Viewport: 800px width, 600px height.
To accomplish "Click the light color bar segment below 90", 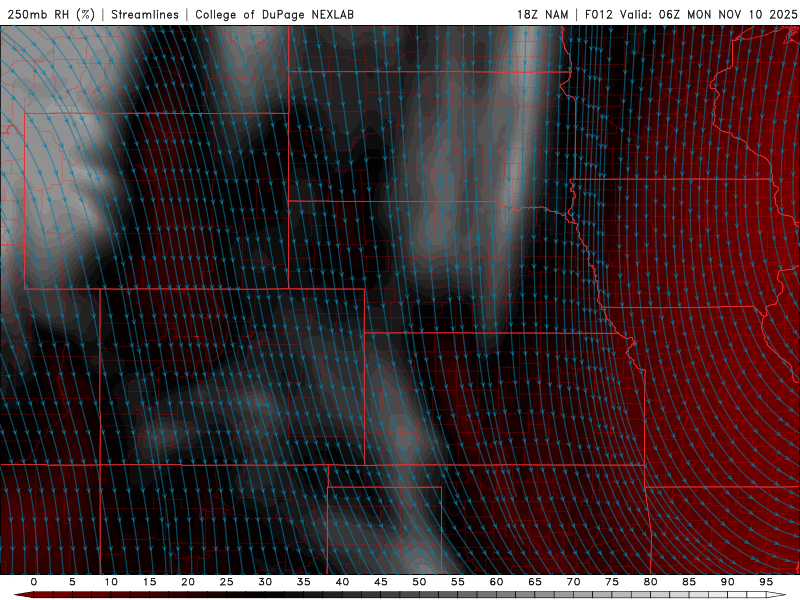I will (727, 595).
